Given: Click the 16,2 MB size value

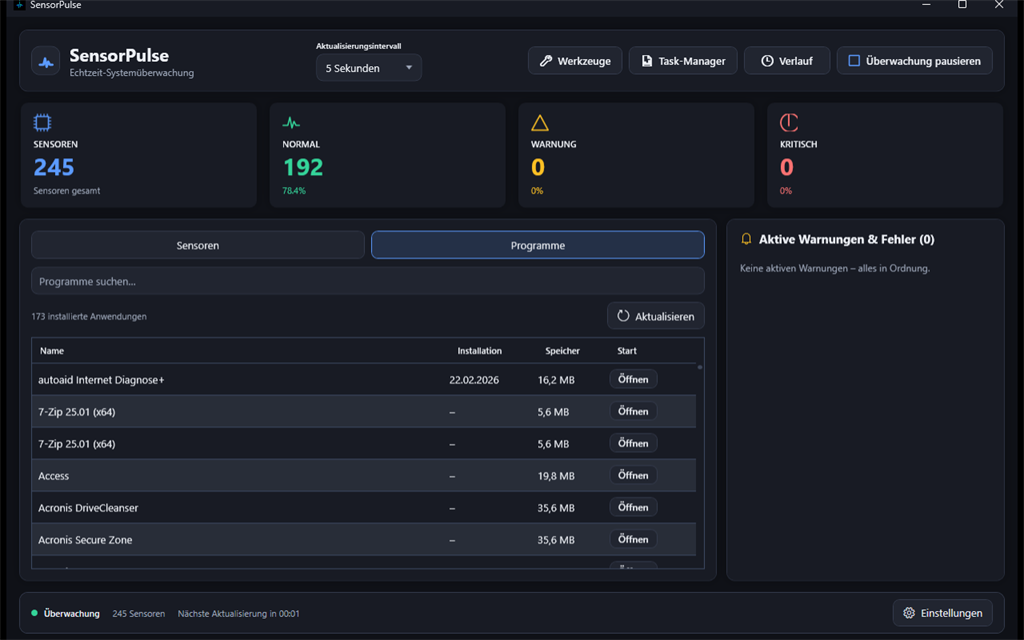Looking at the screenshot, I should (556, 379).
